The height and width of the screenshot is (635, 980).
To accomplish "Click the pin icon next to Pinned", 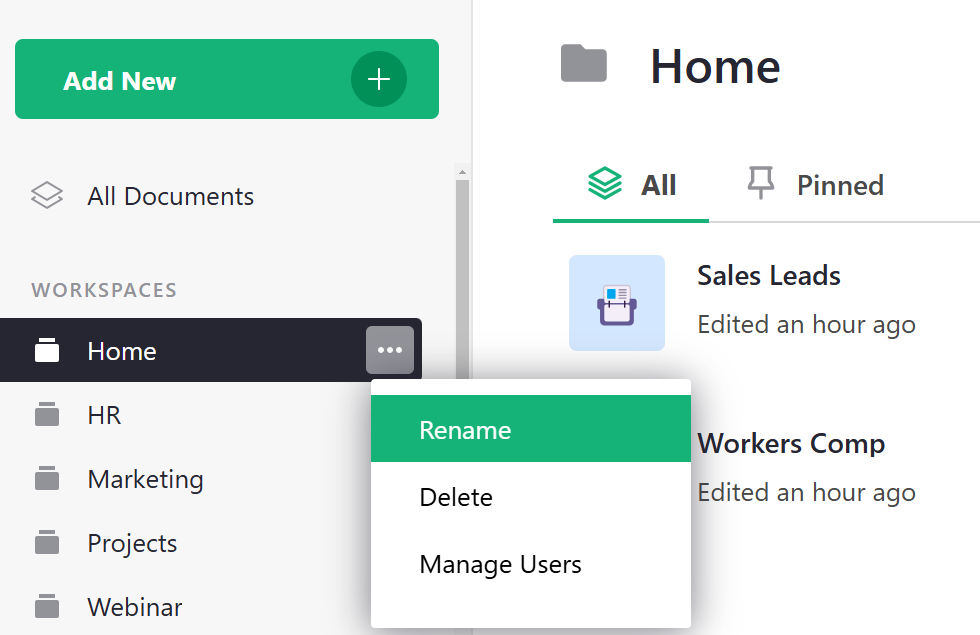I will 763,184.
